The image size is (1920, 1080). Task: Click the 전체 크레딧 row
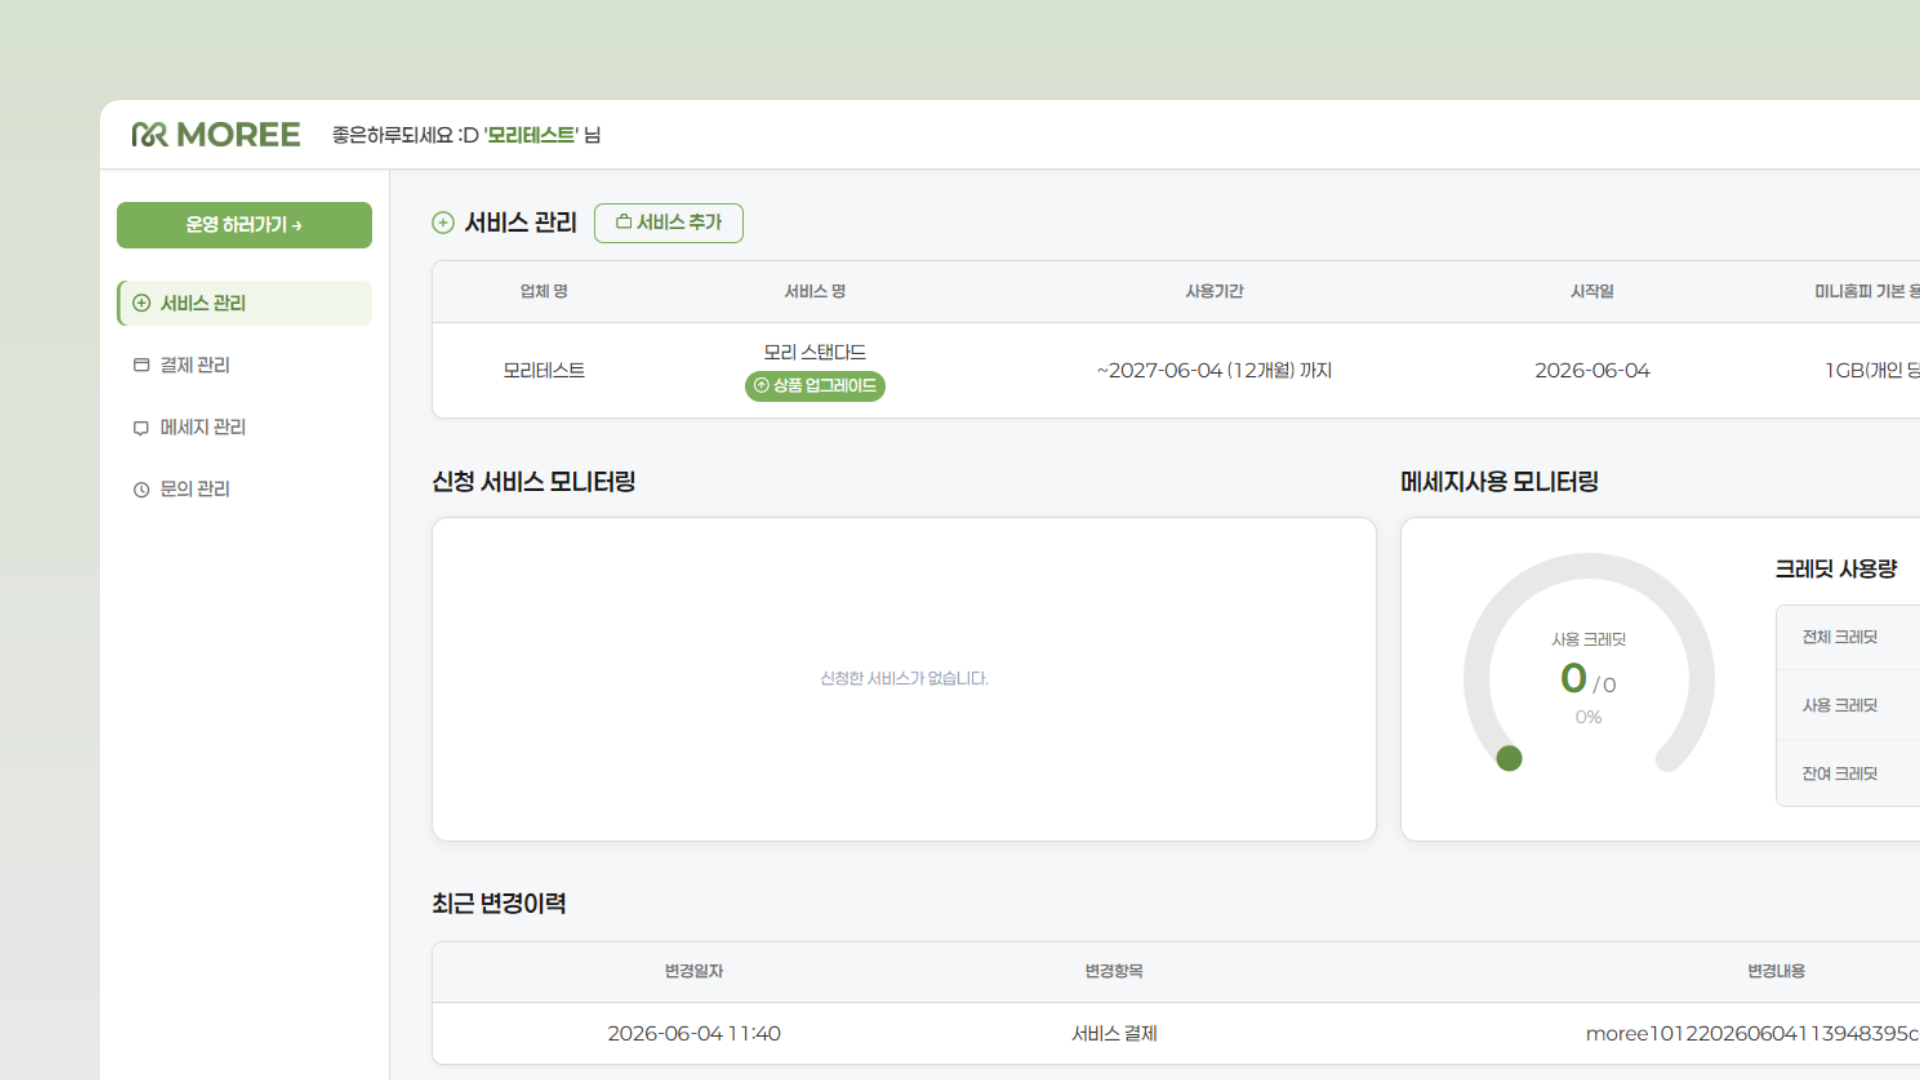coord(1848,637)
